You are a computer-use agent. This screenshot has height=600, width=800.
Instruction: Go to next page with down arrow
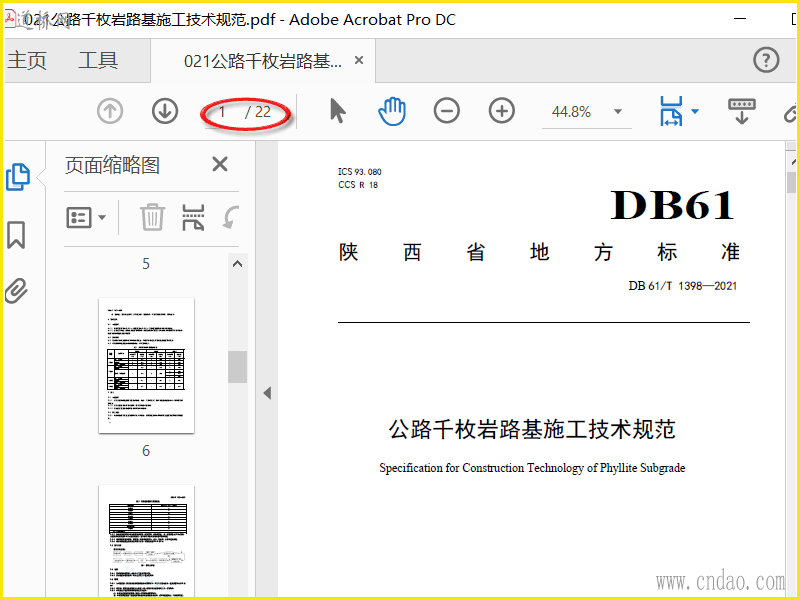point(165,111)
